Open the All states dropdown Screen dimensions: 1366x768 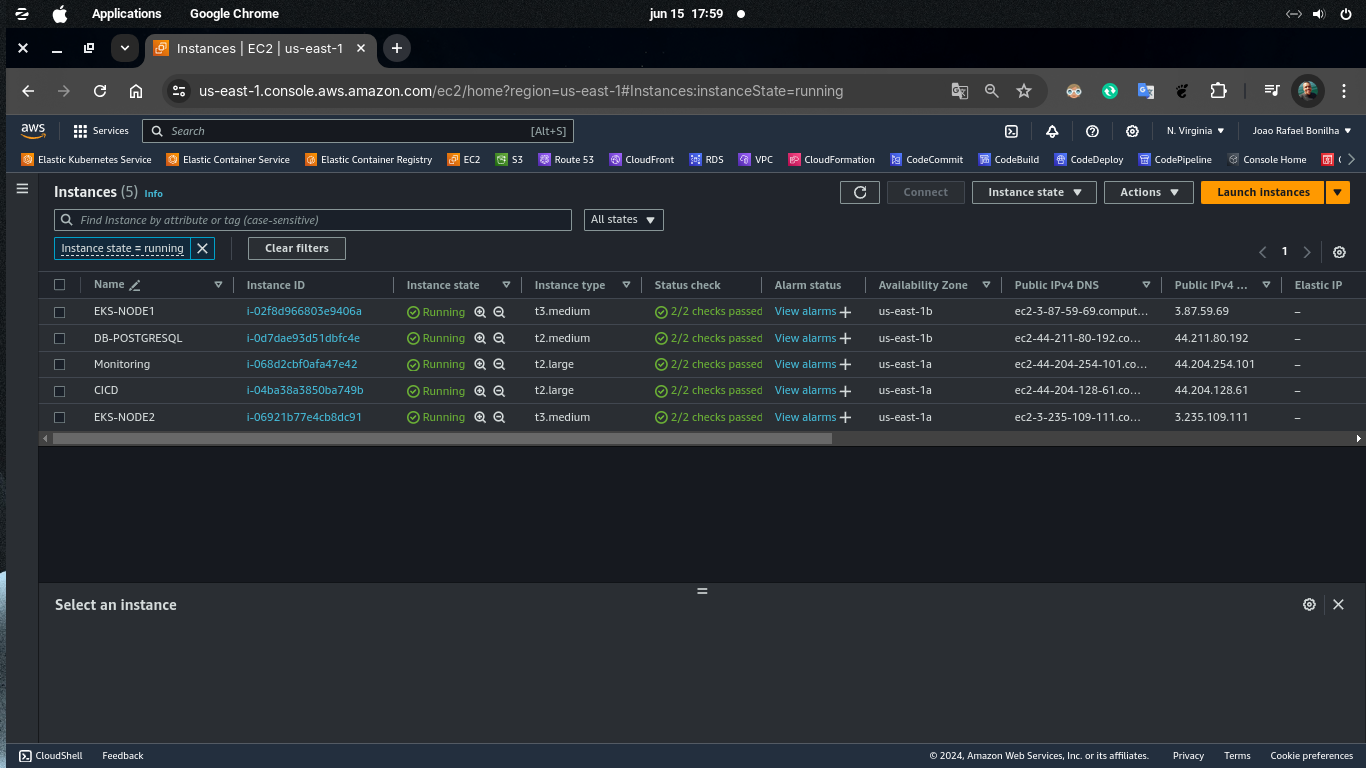[624, 220]
